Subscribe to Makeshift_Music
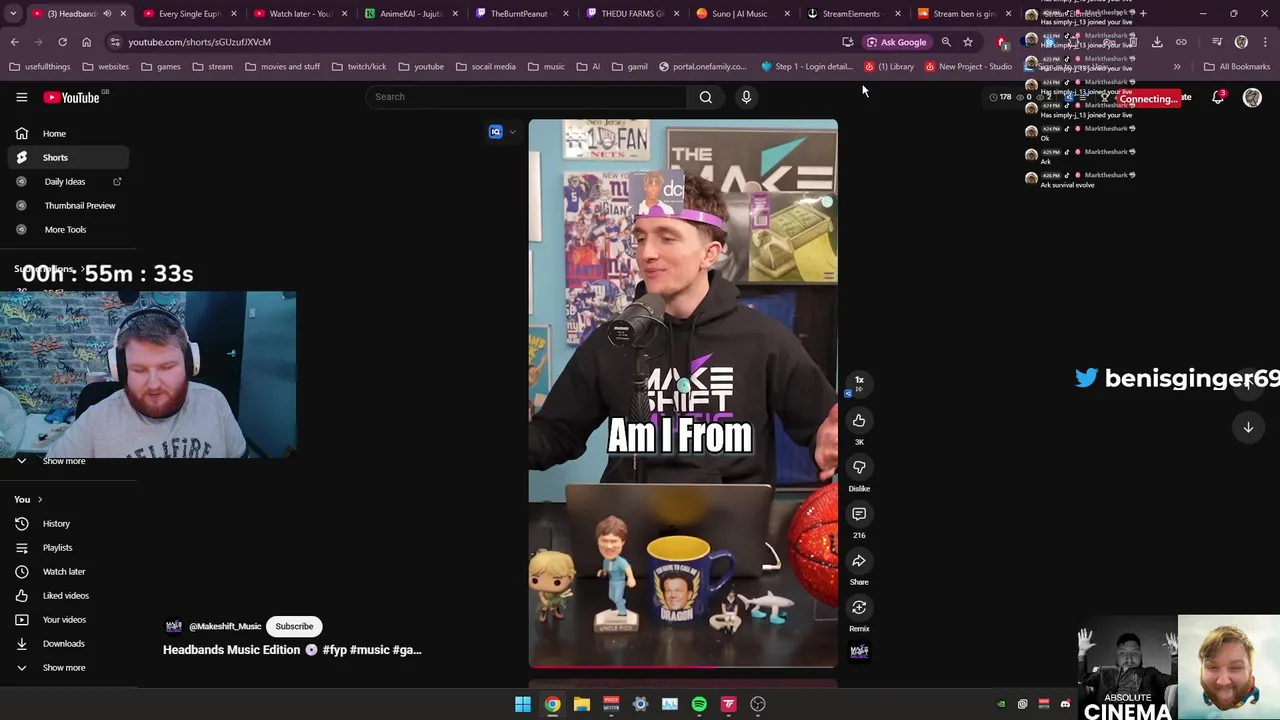The height and width of the screenshot is (720, 1280). [x=294, y=627]
